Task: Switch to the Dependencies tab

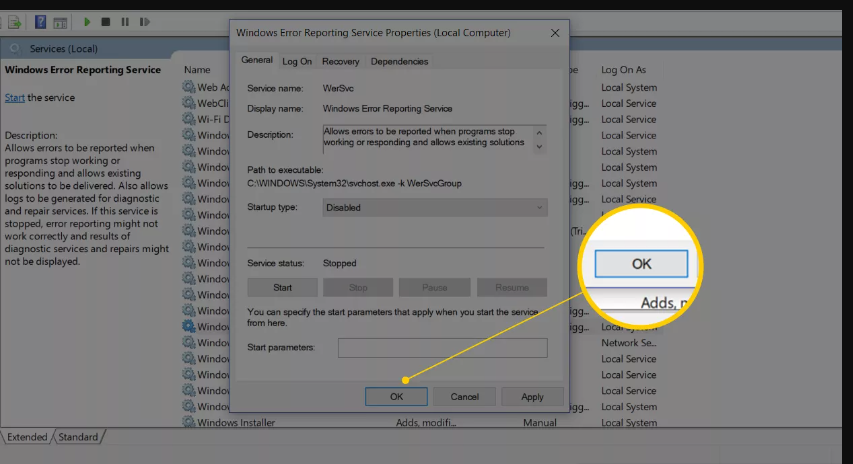Action: point(399,61)
